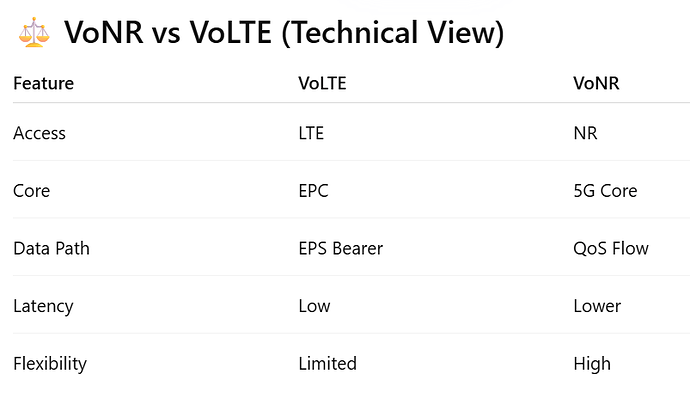Screen dimensions: 690x416
Task: Click the Low latency cell under VoLTE
Action: click(314, 306)
